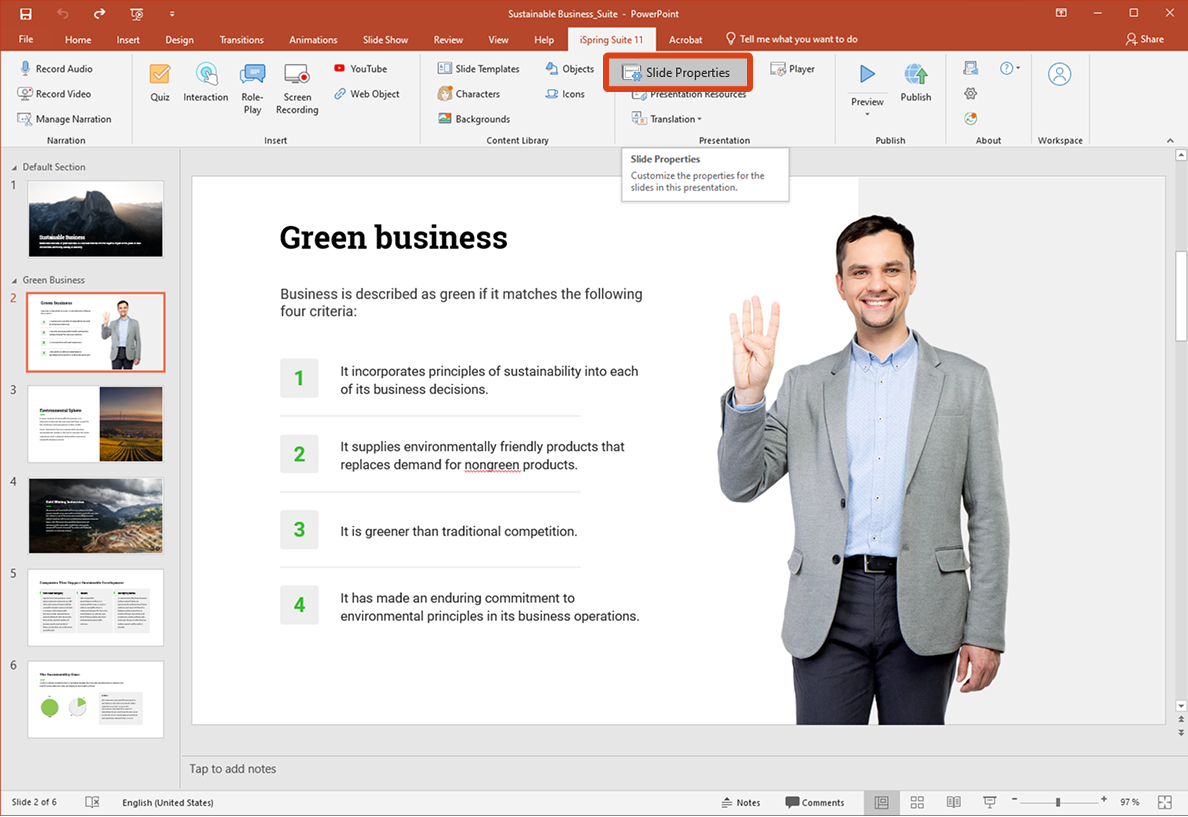Toggle the Comments pane
Image resolution: width=1188 pixels, height=817 pixels.
pos(815,802)
